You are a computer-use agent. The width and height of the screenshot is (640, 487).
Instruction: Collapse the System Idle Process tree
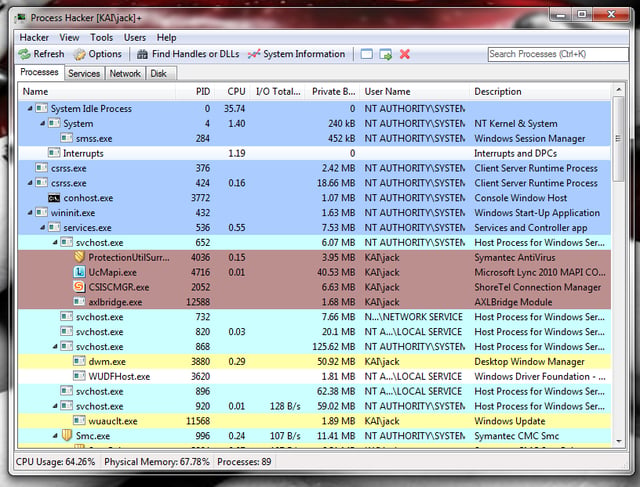tap(30, 109)
